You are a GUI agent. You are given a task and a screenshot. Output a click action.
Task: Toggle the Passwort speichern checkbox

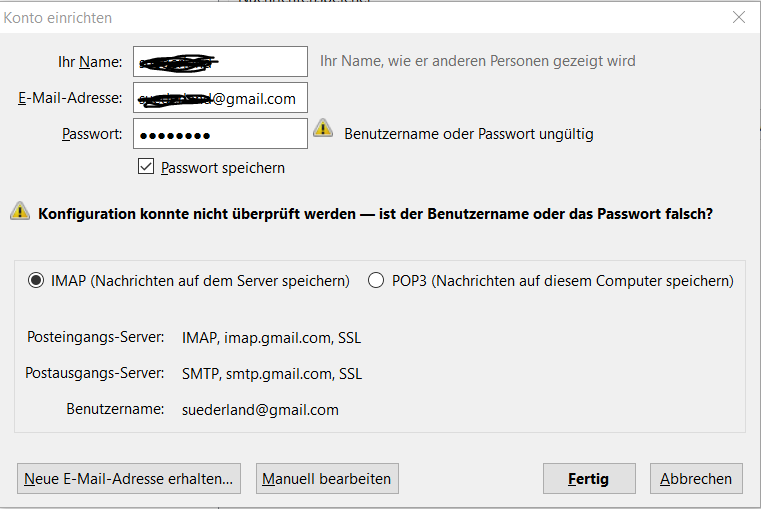click(x=146, y=166)
